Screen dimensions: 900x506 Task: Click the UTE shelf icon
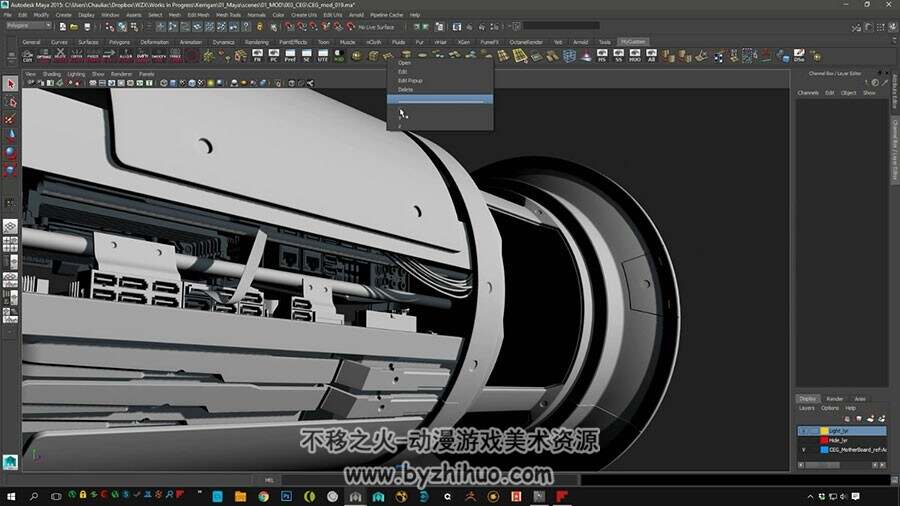(323, 56)
